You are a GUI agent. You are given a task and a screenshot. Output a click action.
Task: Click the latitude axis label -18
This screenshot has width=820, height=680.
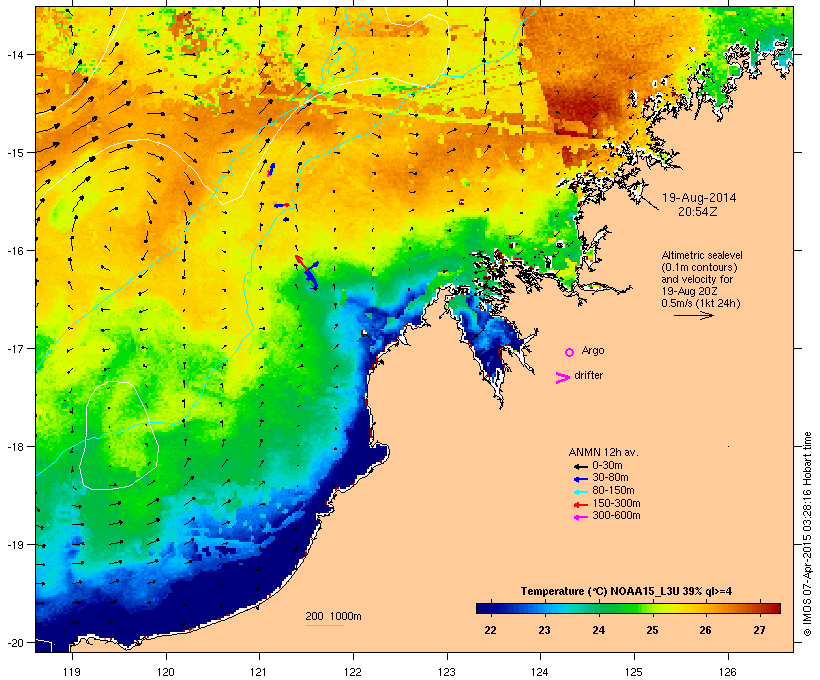(14, 447)
